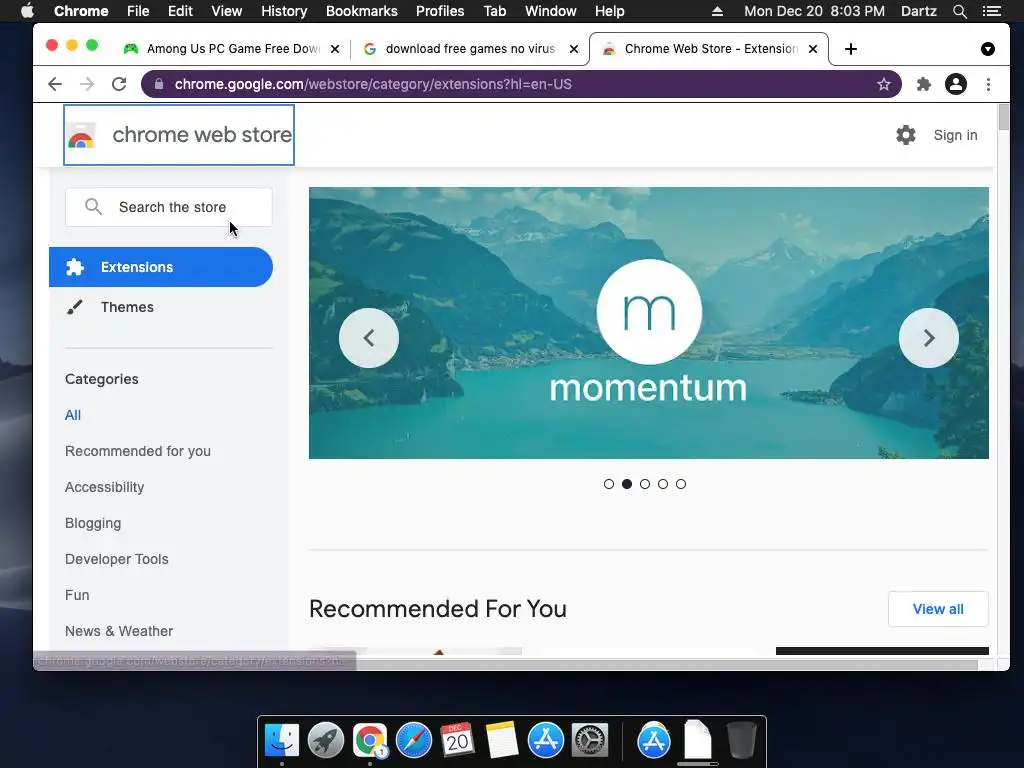
Task: Bookmark this page with the star icon
Action: (884, 84)
